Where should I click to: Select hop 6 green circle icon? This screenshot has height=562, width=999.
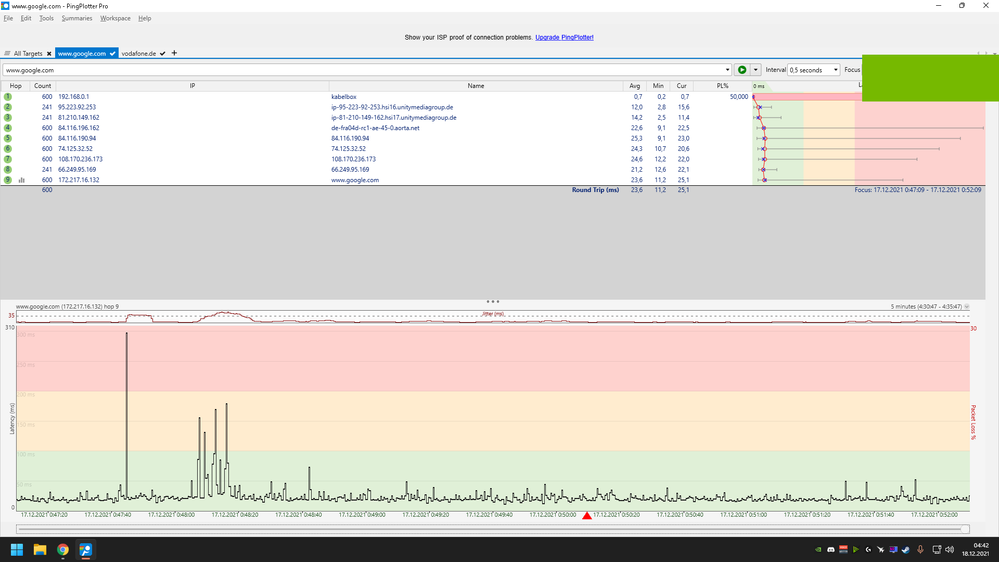8,148
